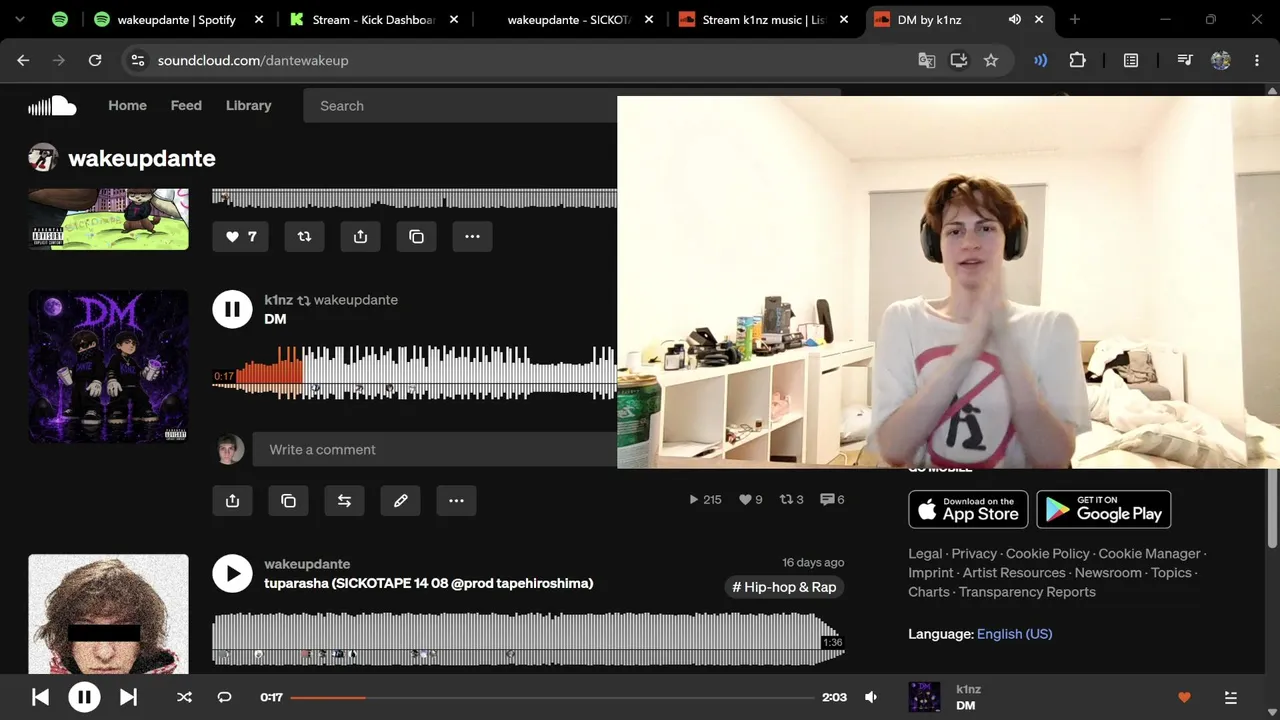1280x720 pixels.
Task: Open the k1nz artist link above DM
Action: (x=278, y=300)
